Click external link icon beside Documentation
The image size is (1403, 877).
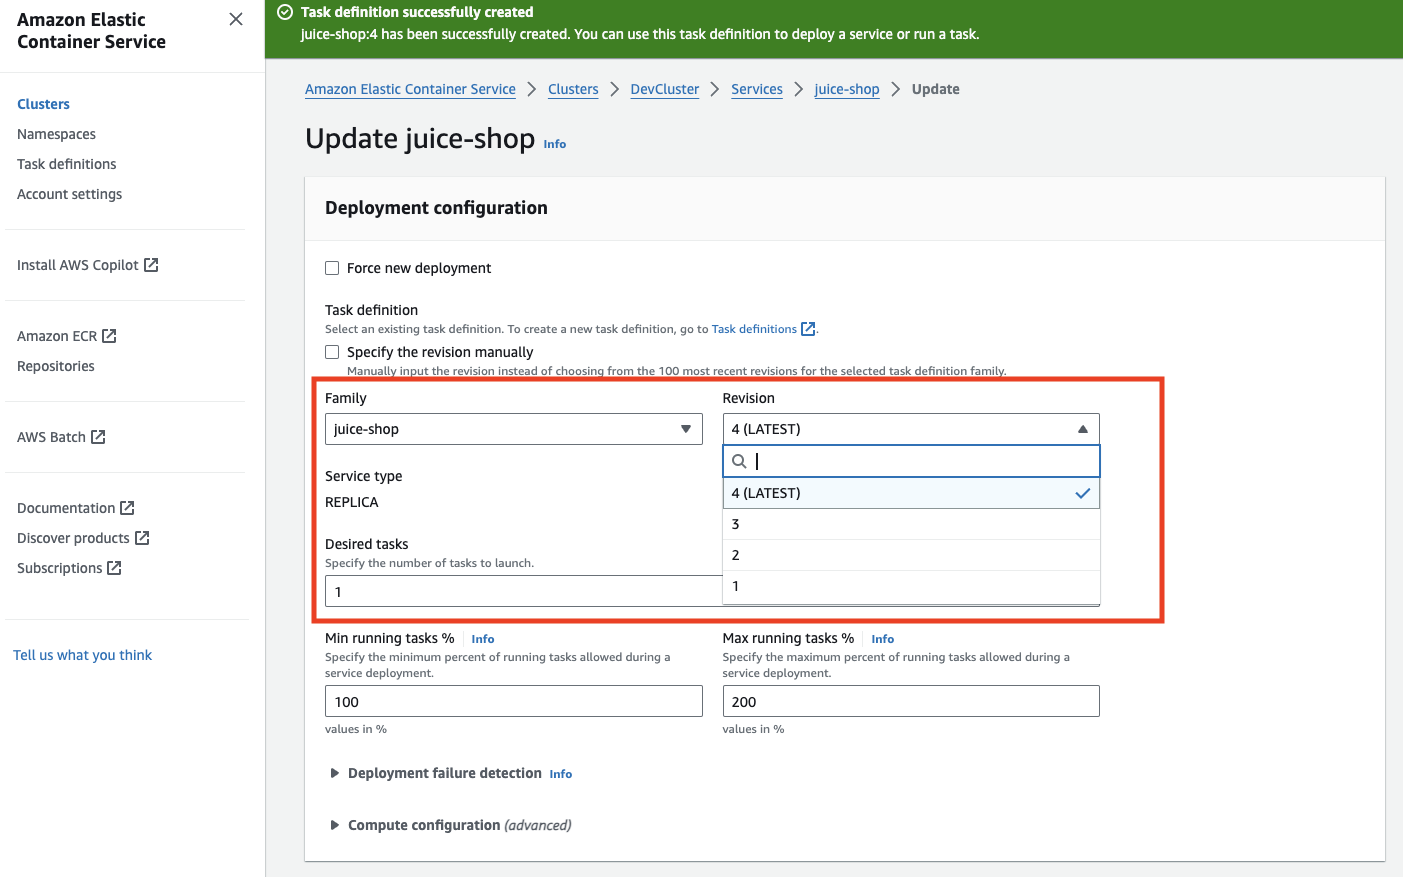127,508
